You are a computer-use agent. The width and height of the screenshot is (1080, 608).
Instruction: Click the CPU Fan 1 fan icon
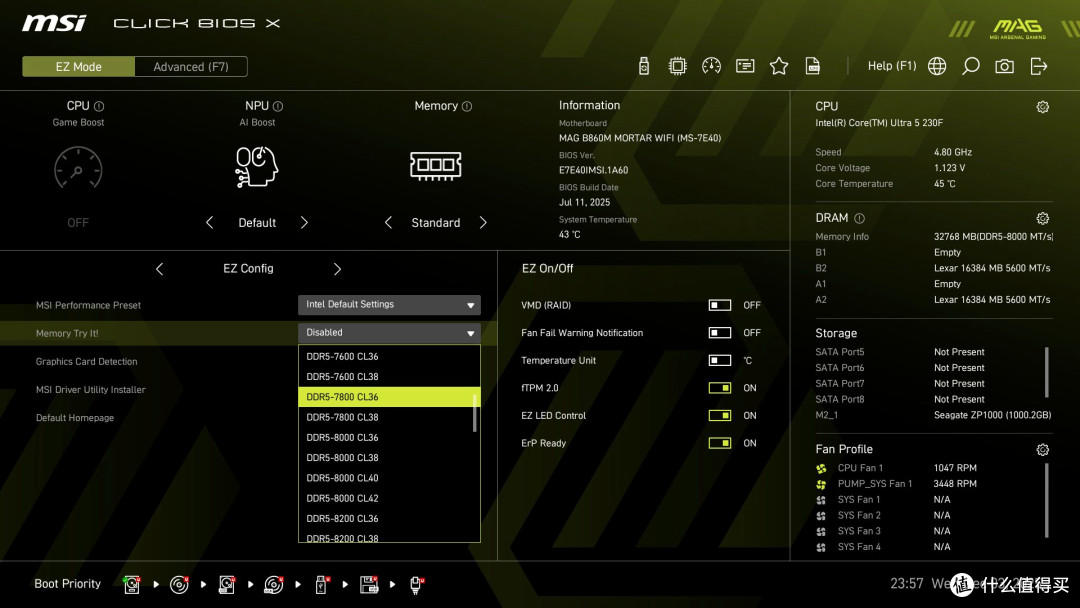tap(821, 468)
